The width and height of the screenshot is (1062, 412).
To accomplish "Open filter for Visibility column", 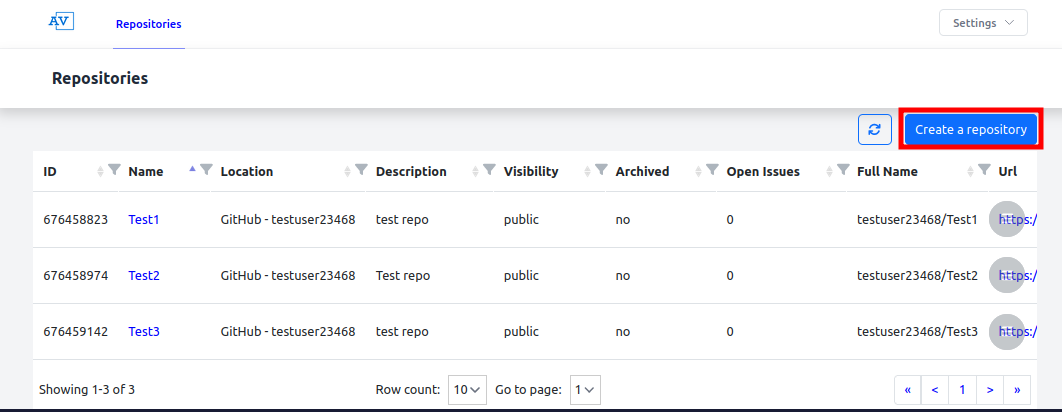I will tap(601, 170).
